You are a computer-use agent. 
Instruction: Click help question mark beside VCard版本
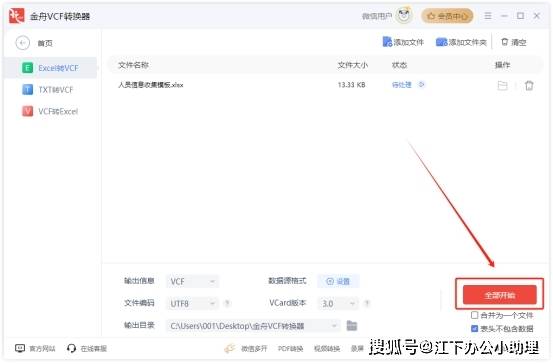point(367,303)
